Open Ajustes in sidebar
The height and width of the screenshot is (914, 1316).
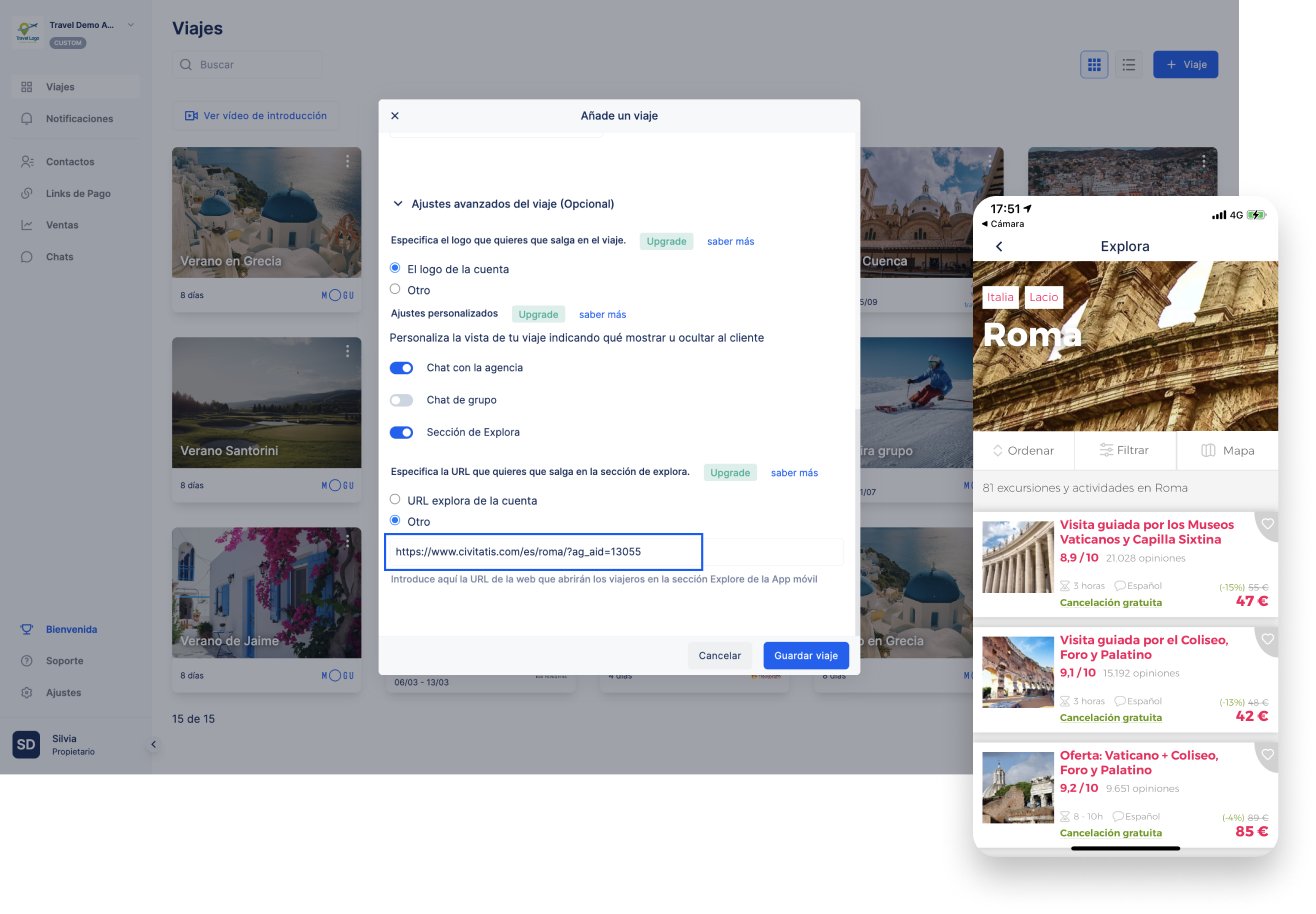pyautogui.click(x=76, y=693)
